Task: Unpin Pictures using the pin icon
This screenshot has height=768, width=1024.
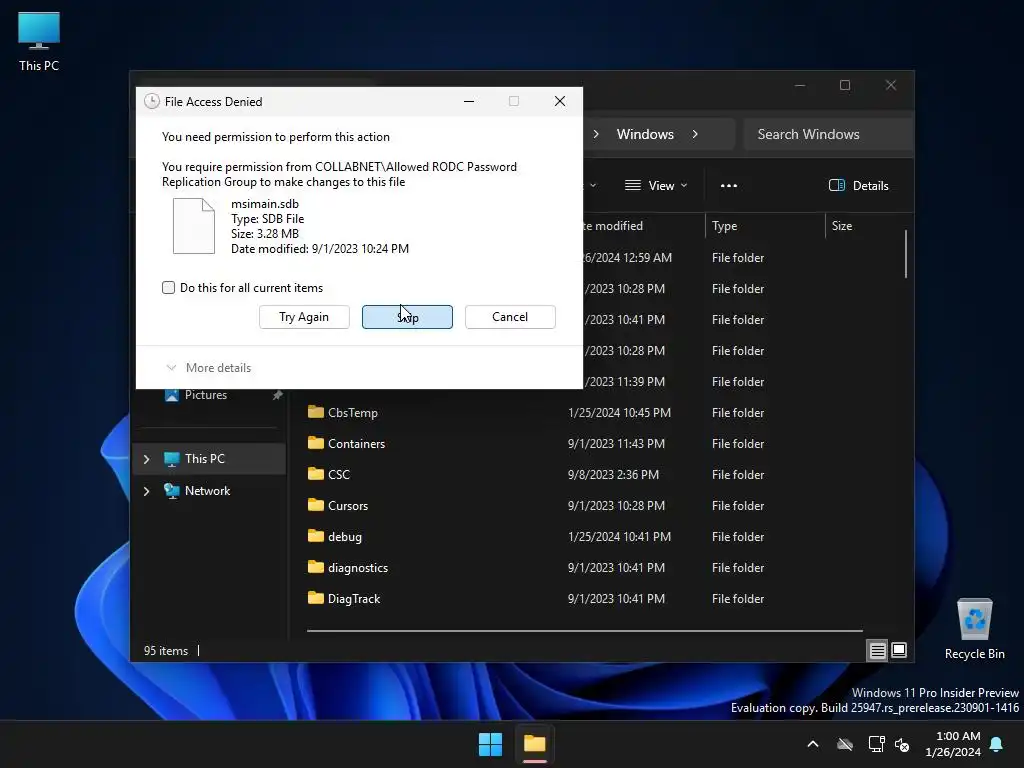Action: click(x=278, y=395)
